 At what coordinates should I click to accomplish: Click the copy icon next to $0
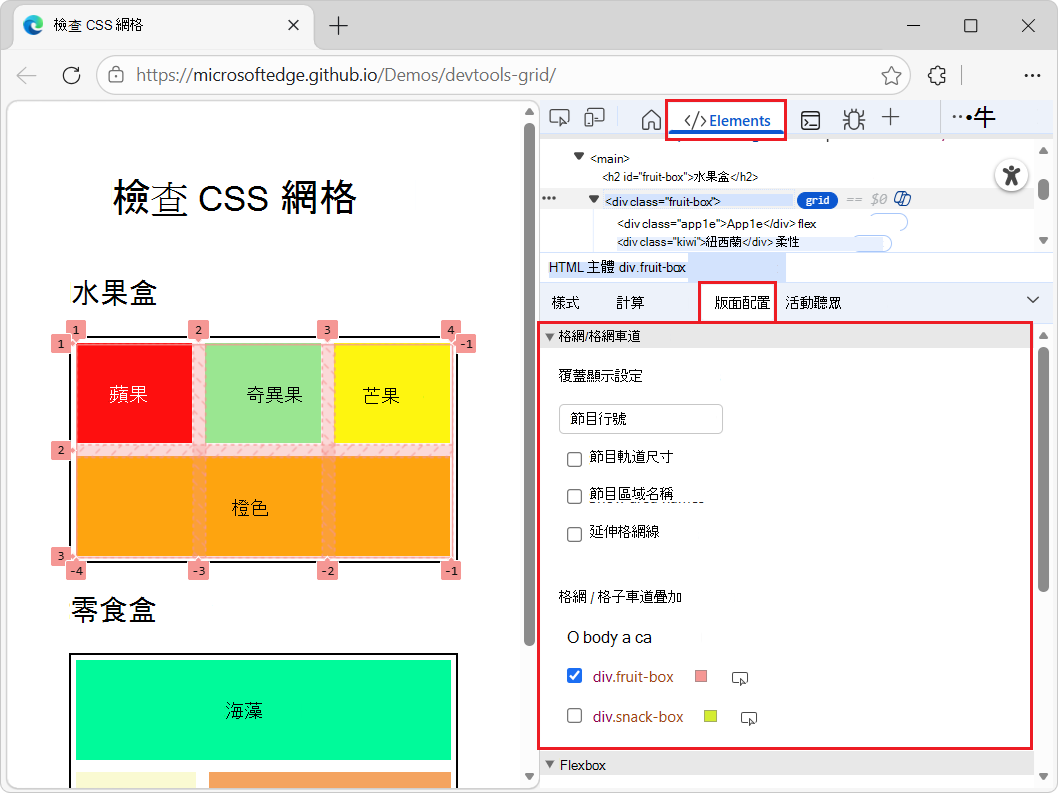902,198
